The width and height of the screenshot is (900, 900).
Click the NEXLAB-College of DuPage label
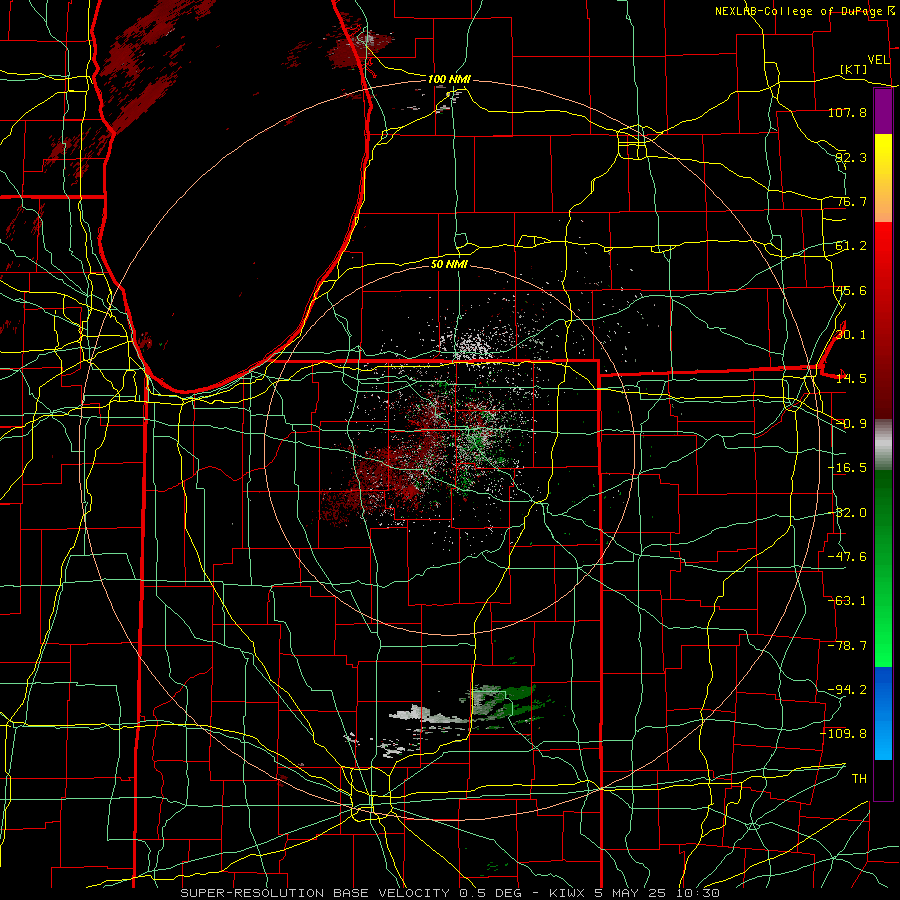799,11
